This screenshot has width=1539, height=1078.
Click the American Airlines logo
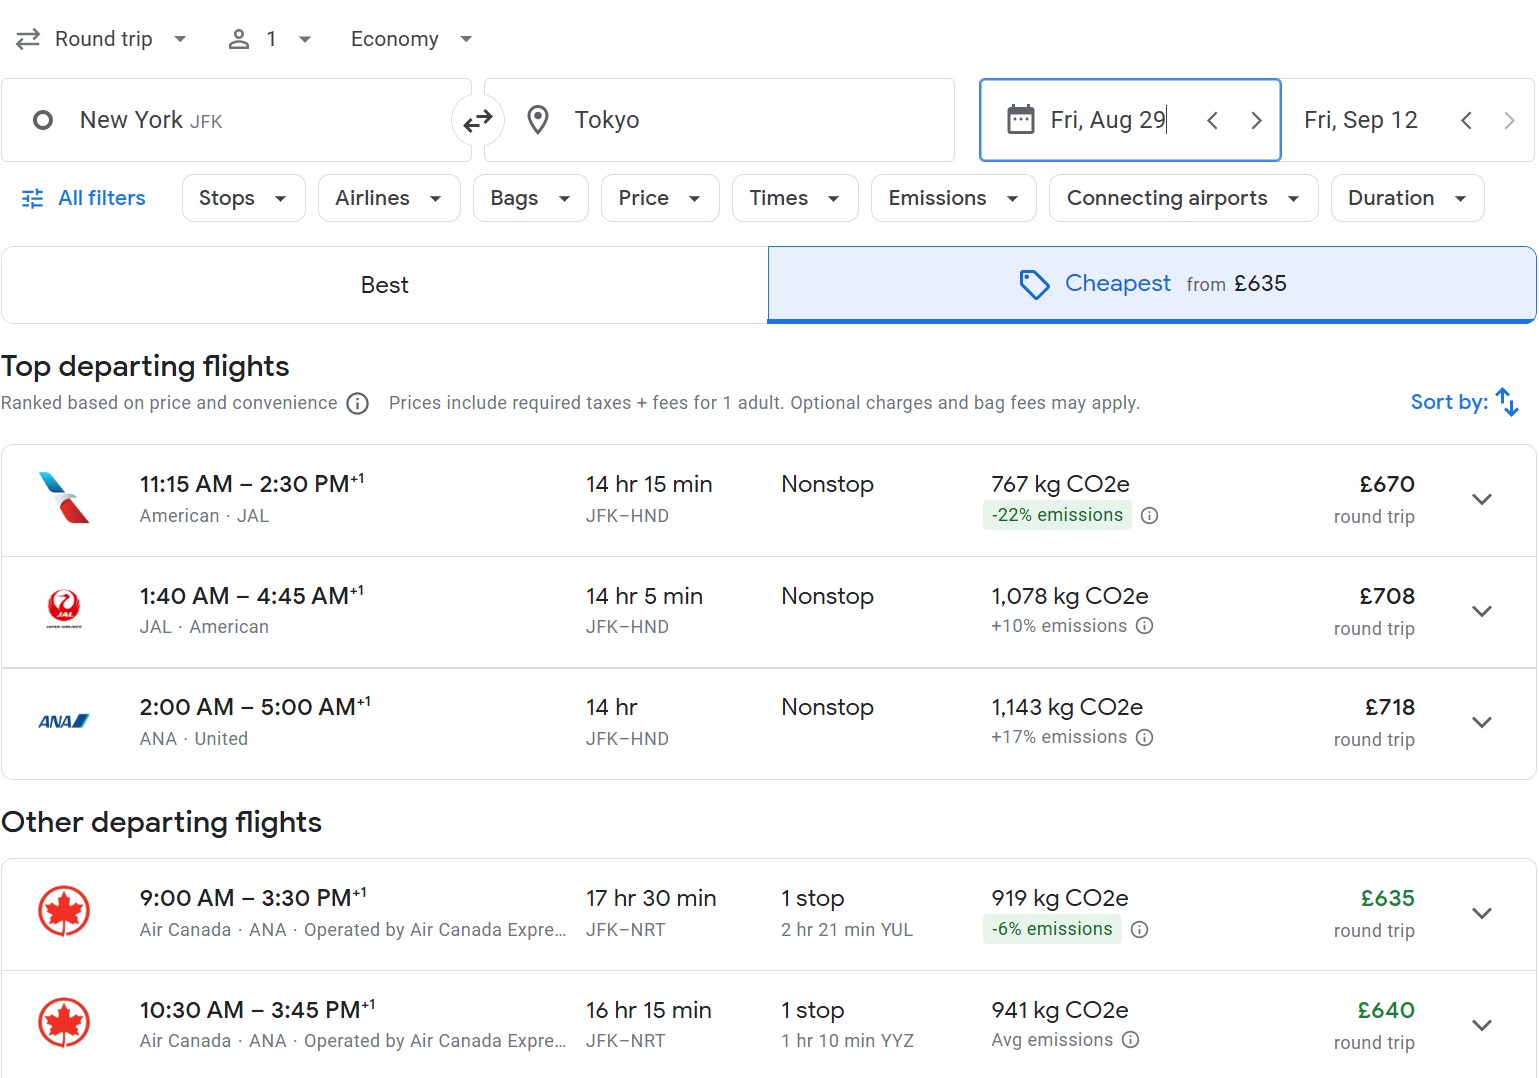[63, 498]
